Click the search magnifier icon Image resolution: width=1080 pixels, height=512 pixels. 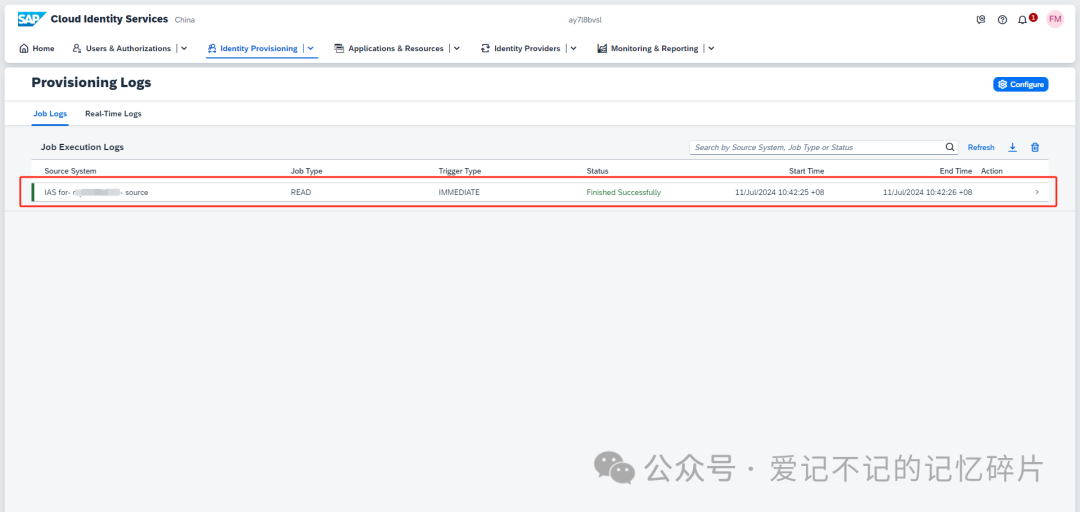click(950, 147)
